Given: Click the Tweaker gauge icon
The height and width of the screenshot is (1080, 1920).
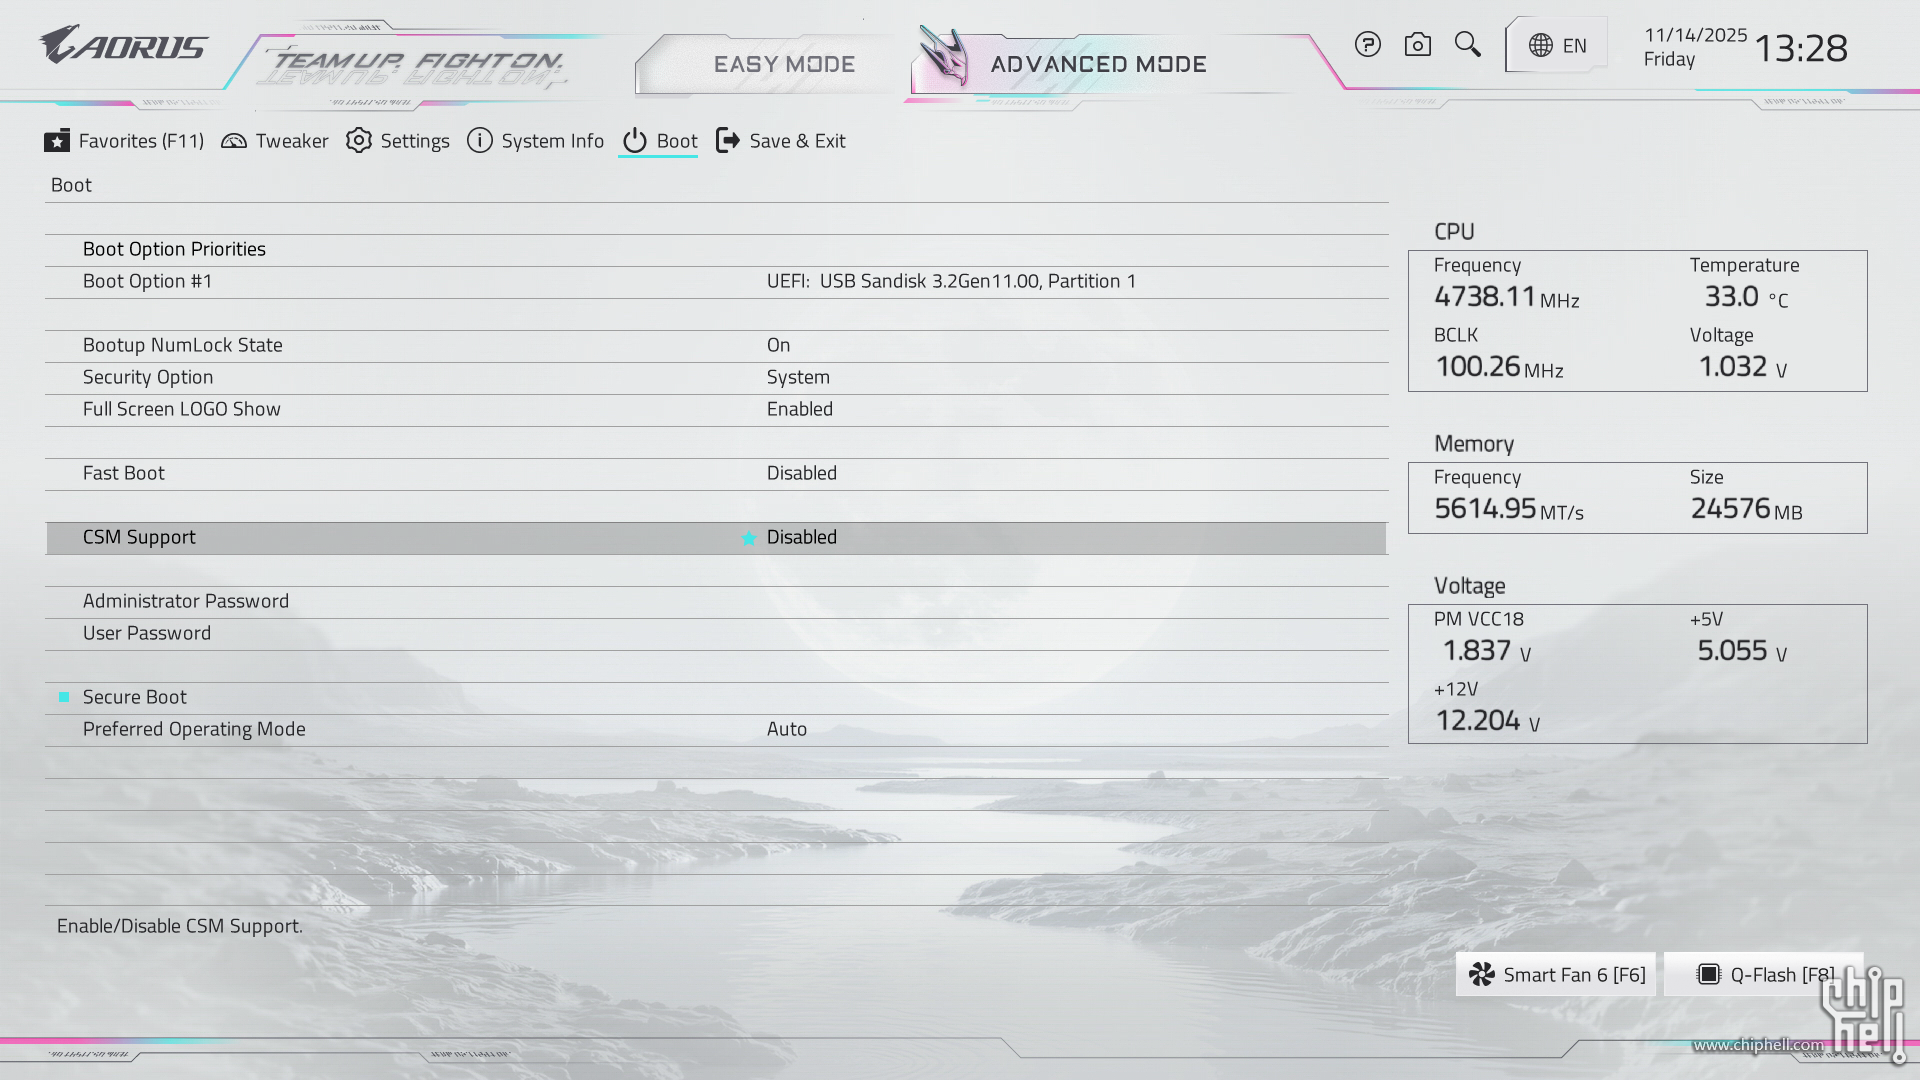Looking at the screenshot, I should click(x=234, y=141).
